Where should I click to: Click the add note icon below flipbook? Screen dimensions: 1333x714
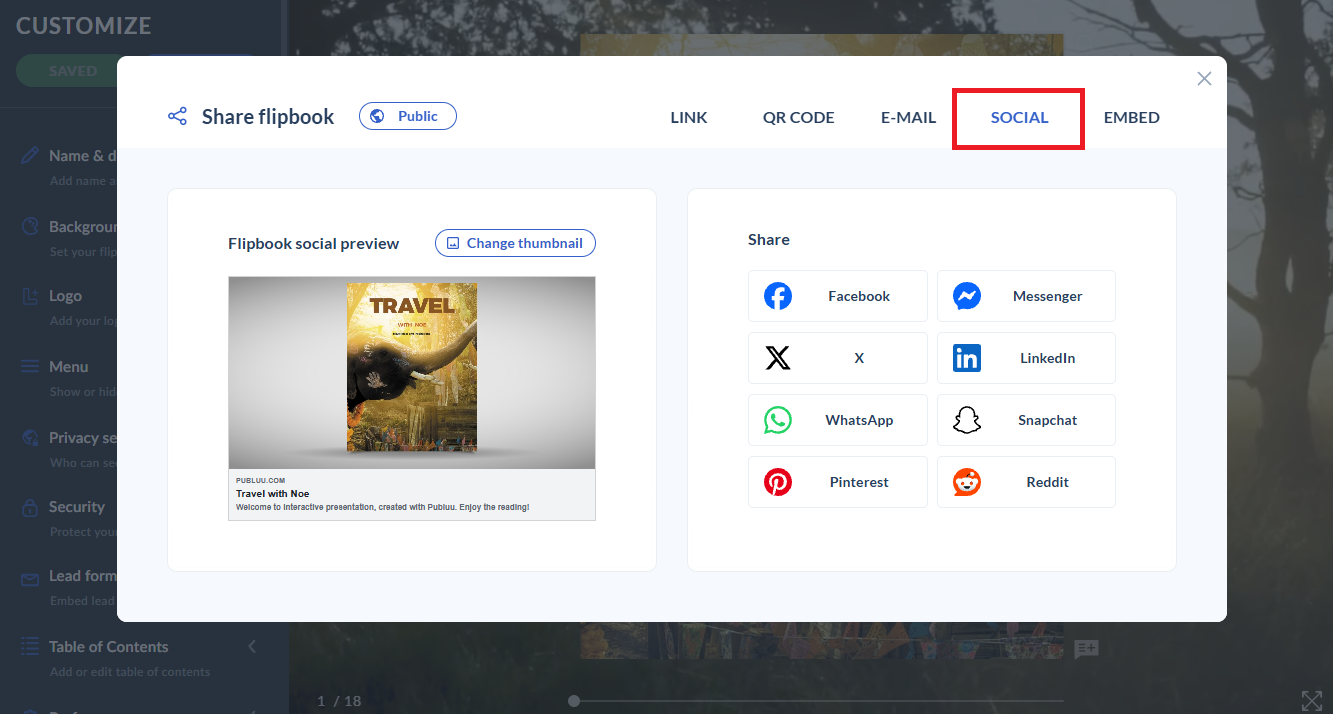[1086, 649]
